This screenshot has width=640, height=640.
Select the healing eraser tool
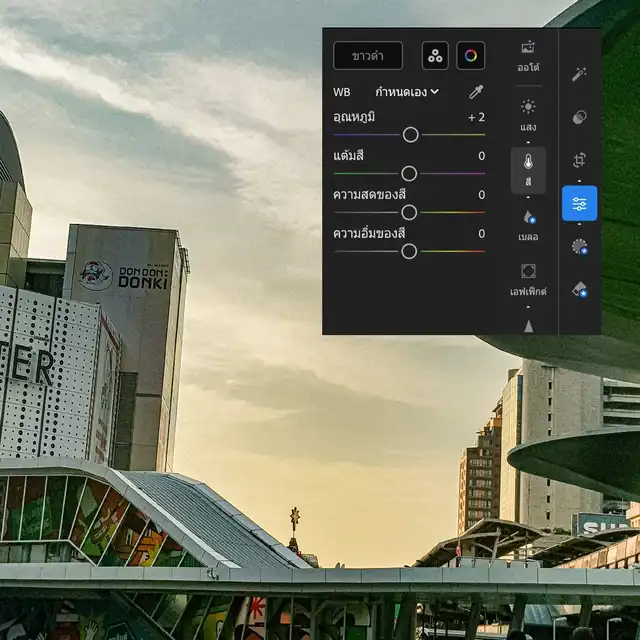[x=579, y=289]
